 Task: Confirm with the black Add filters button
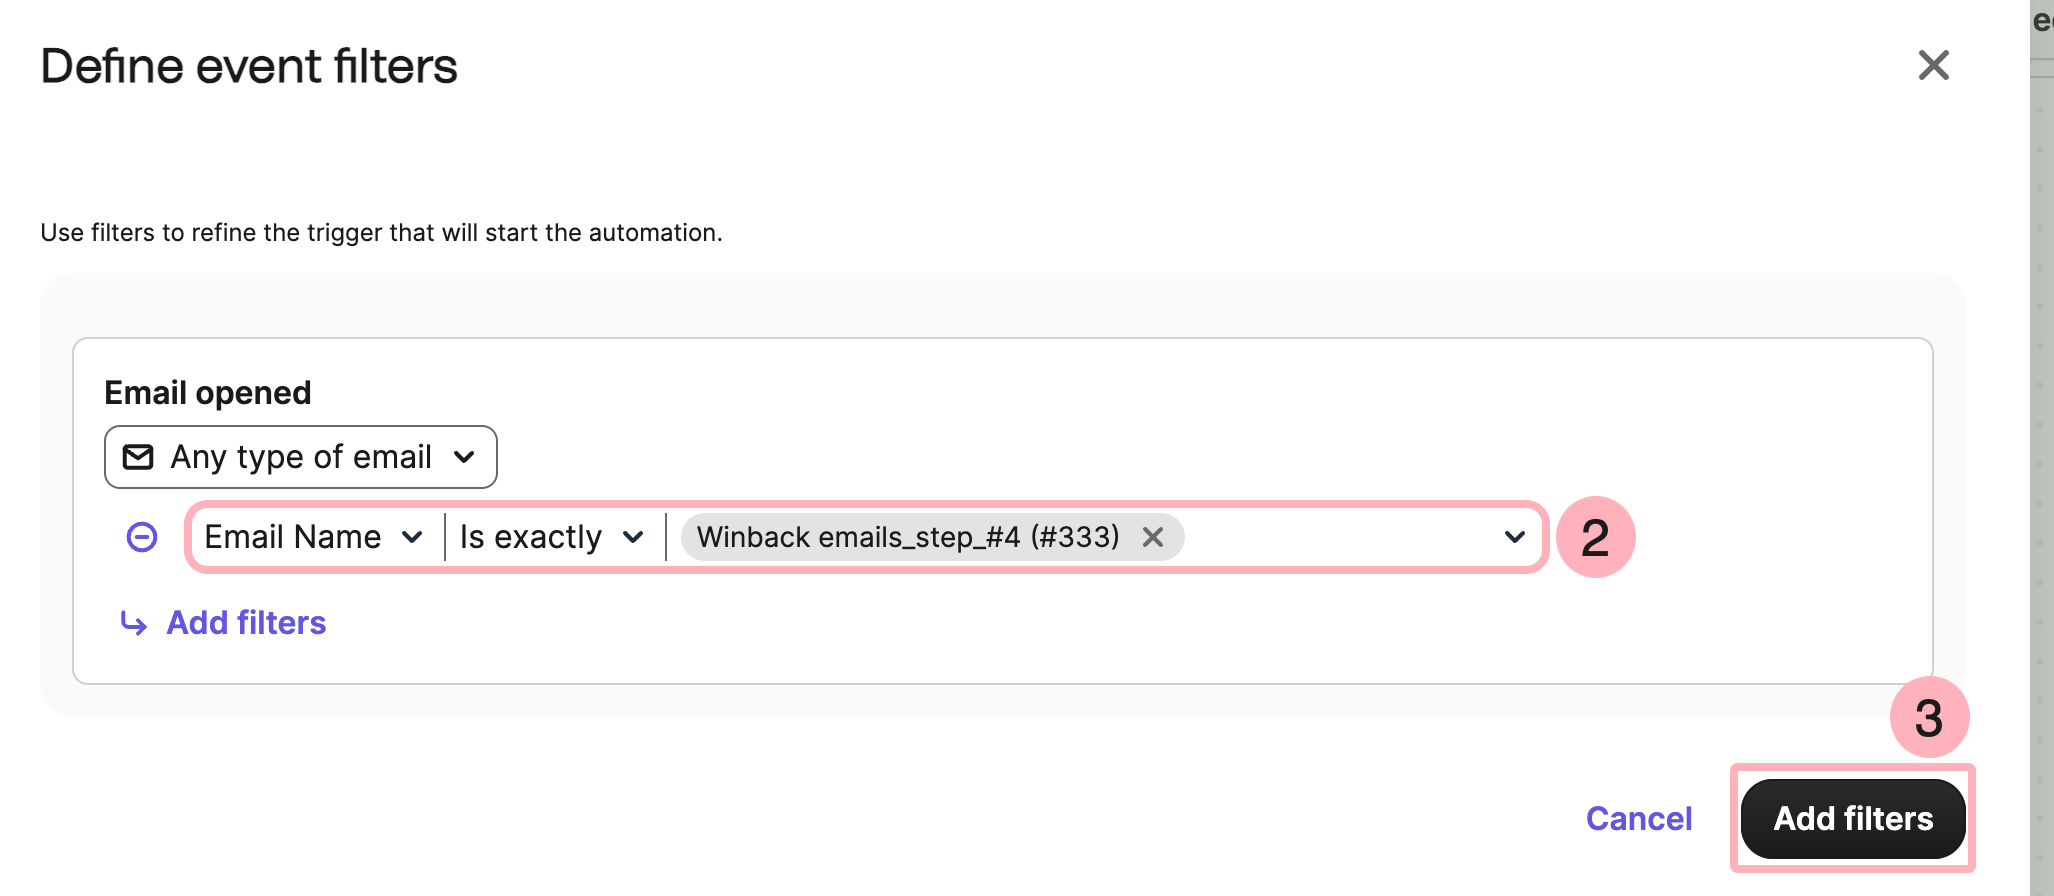(x=1852, y=819)
